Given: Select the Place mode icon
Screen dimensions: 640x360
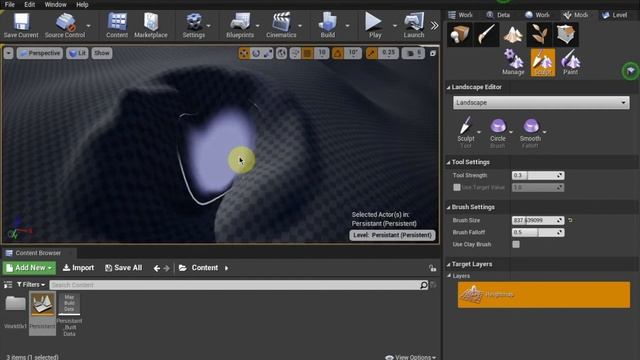Looking at the screenshot, I should 460,34.
